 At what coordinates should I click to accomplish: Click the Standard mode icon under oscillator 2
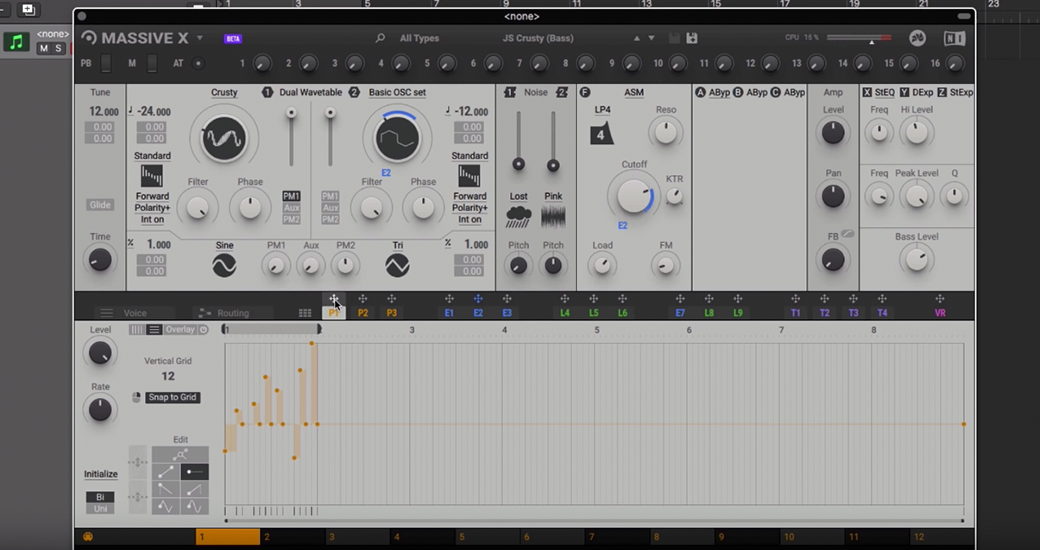[469, 176]
